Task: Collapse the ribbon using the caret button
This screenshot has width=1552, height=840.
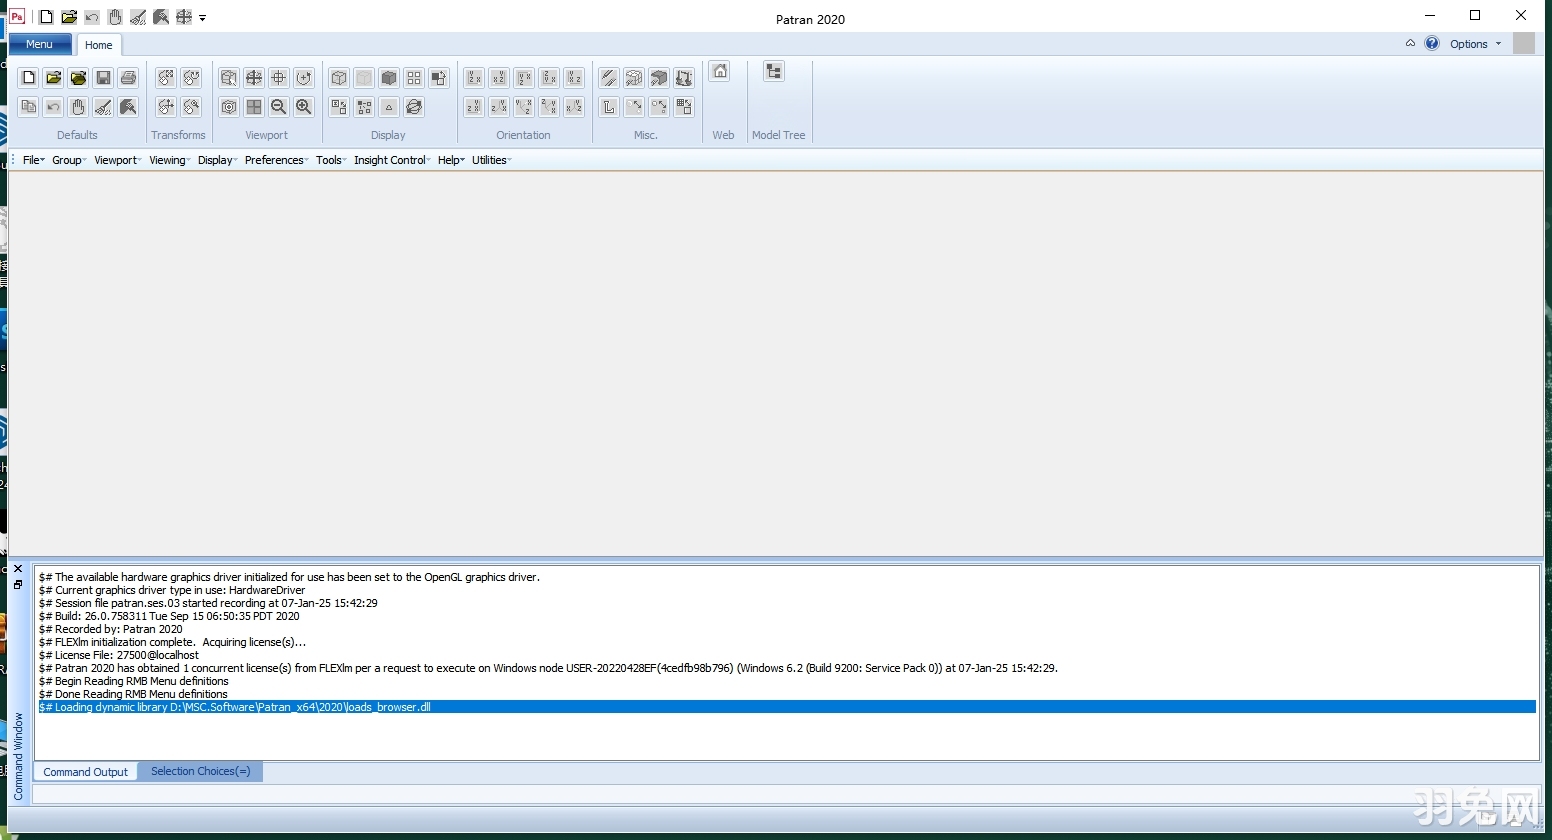Action: (1410, 44)
